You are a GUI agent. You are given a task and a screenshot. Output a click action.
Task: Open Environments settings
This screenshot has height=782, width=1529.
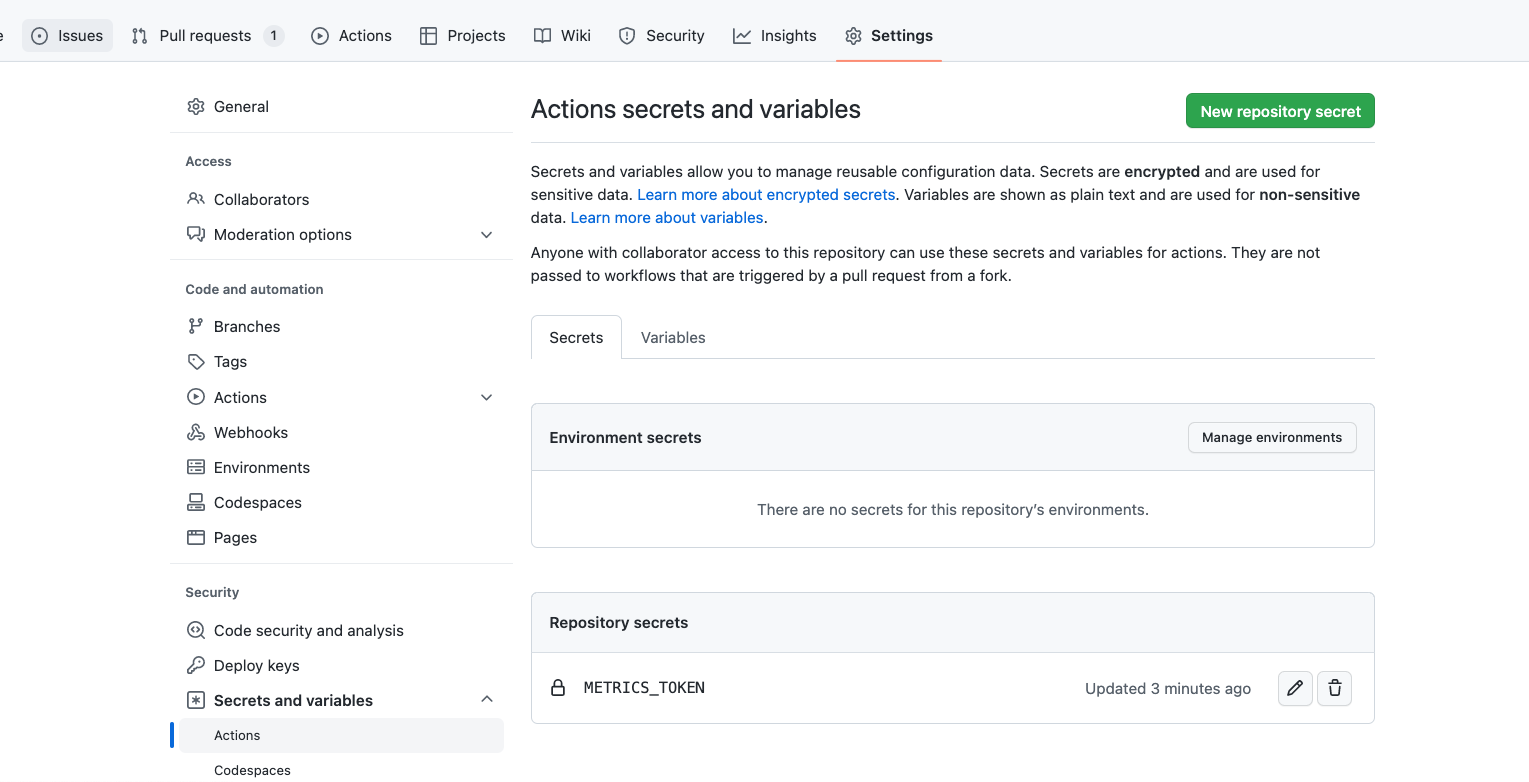click(x=341, y=467)
